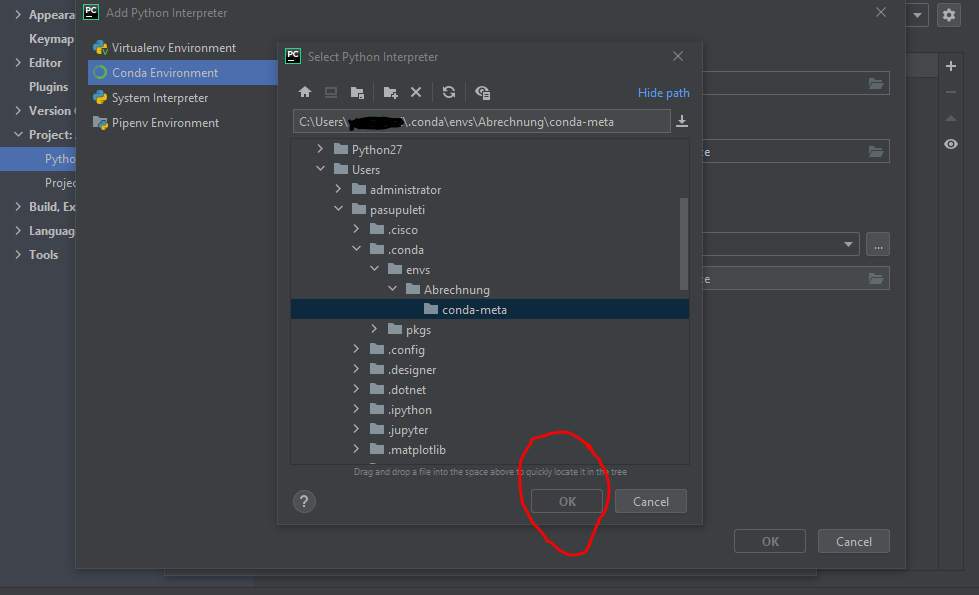Open help with question mark button

[x=304, y=501]
